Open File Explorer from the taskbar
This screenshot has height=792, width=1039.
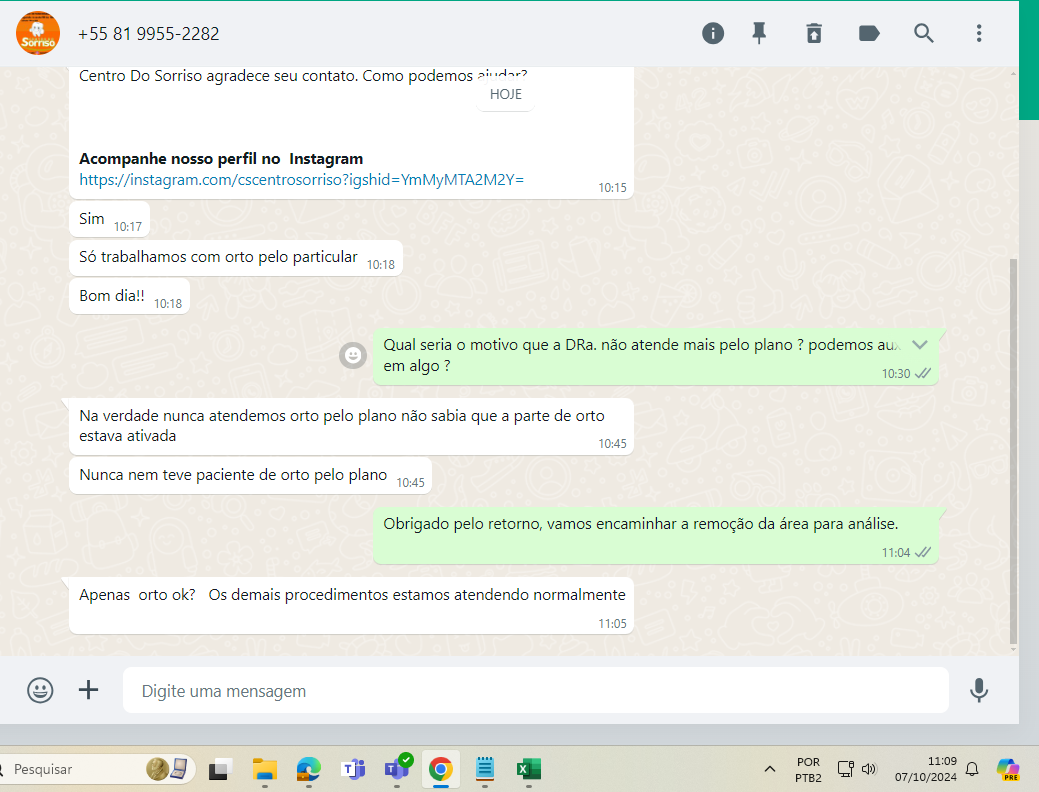[264, 769]
